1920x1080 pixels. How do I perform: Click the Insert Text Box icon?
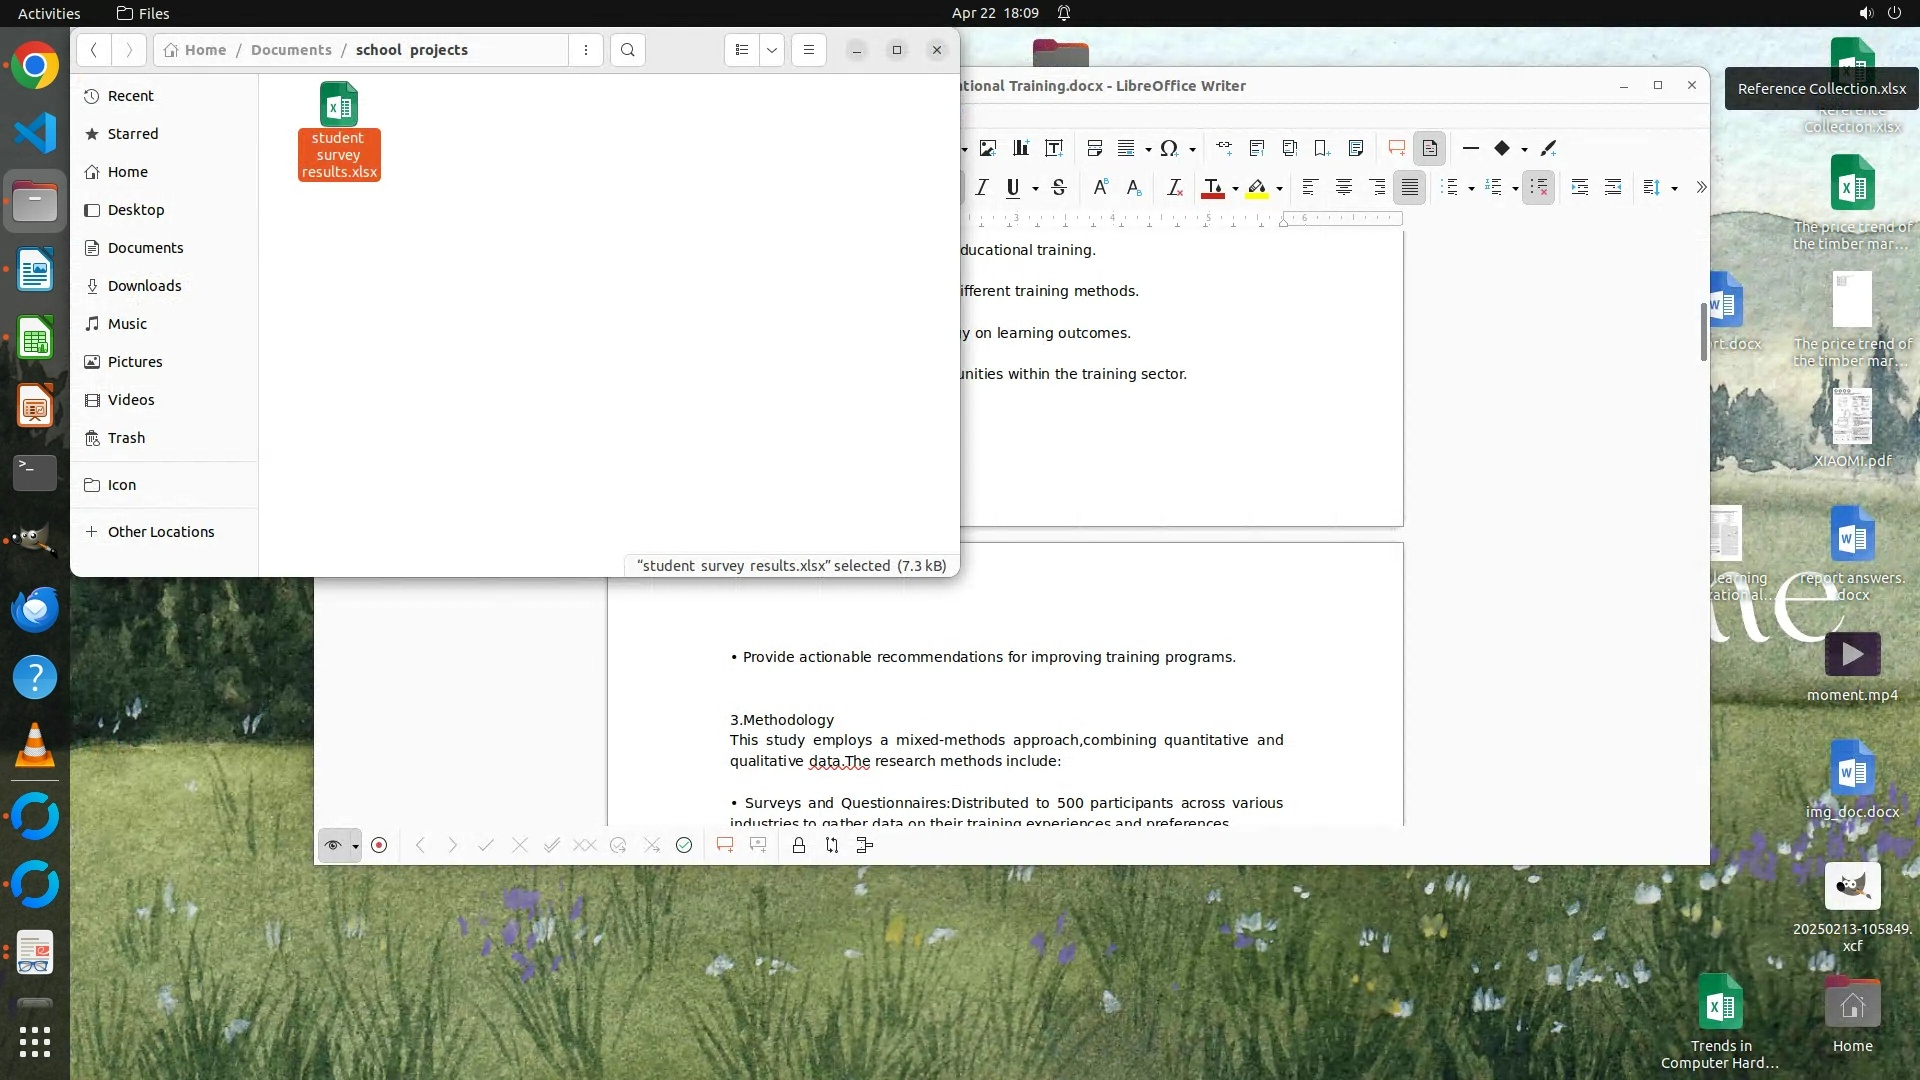(x=1054, y=148)
